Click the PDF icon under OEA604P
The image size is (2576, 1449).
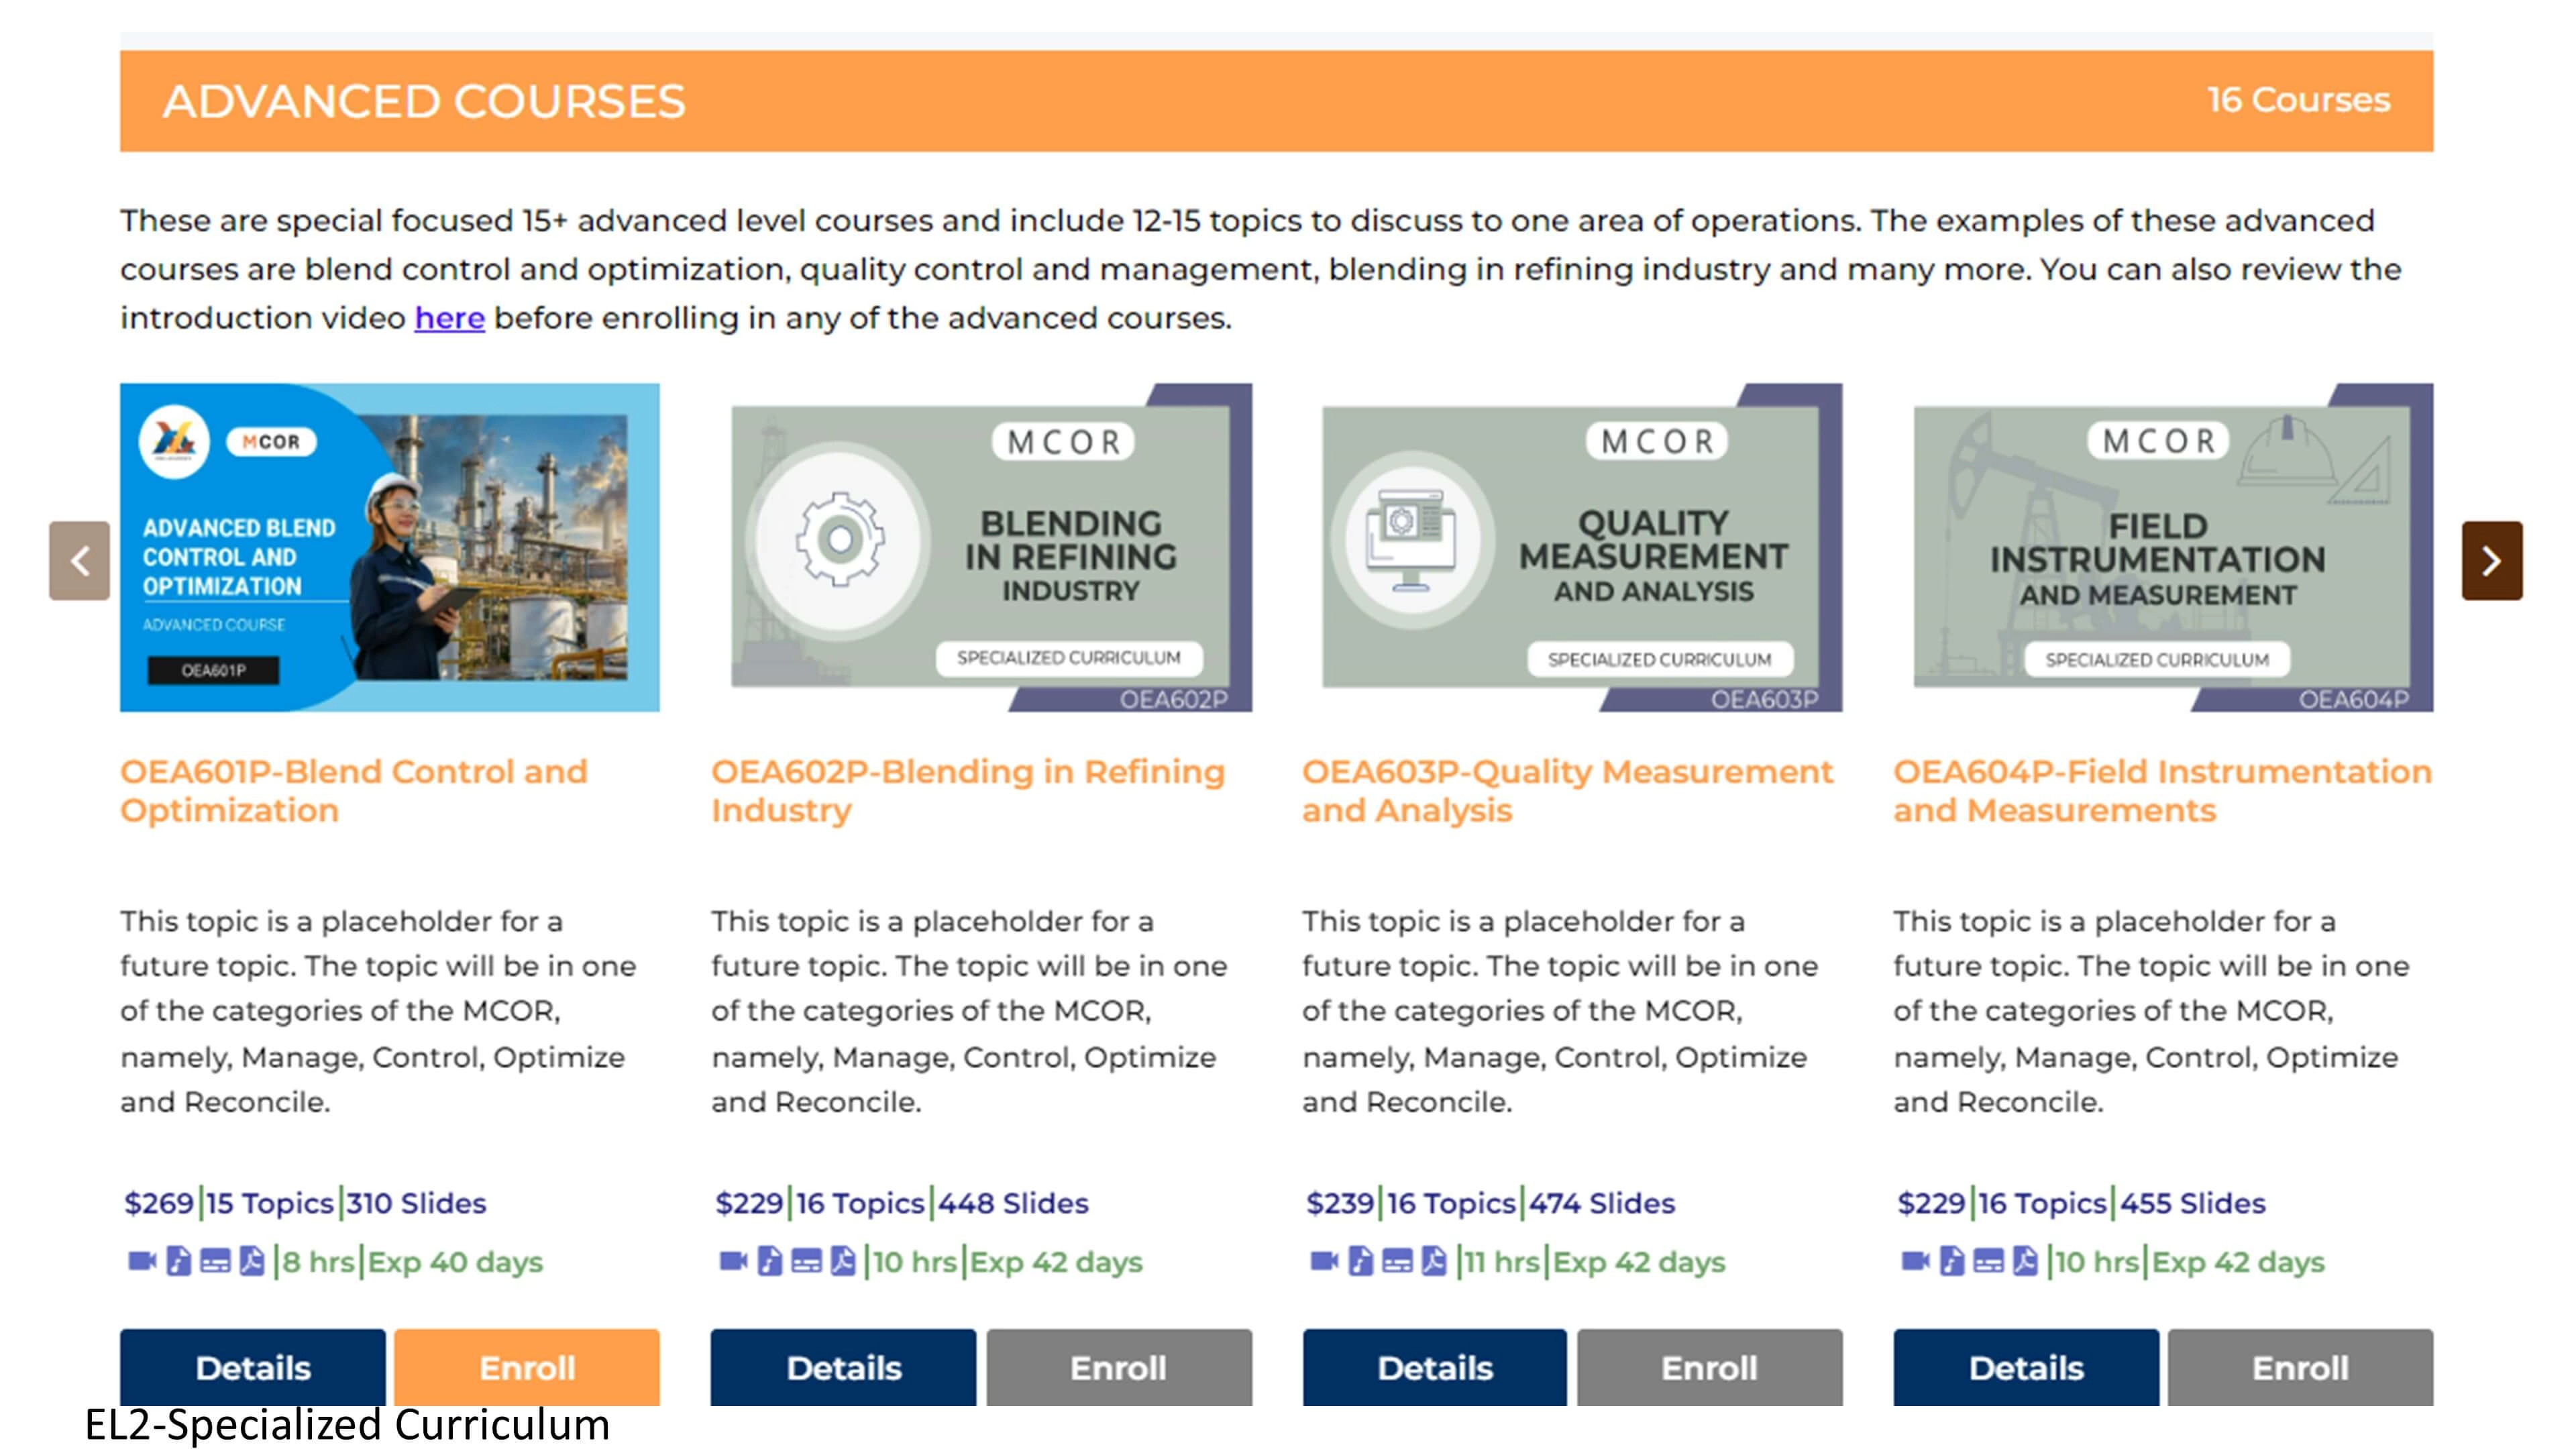point(2025,1261)
